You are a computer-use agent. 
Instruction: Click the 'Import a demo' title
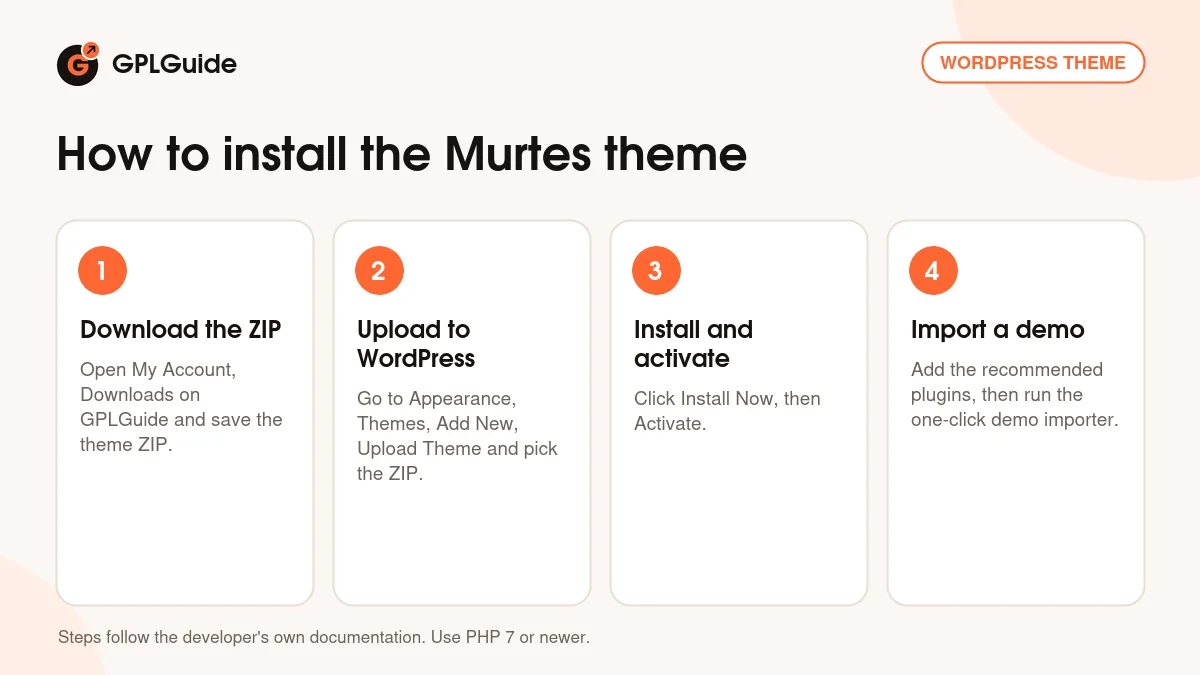click(998, 330)
